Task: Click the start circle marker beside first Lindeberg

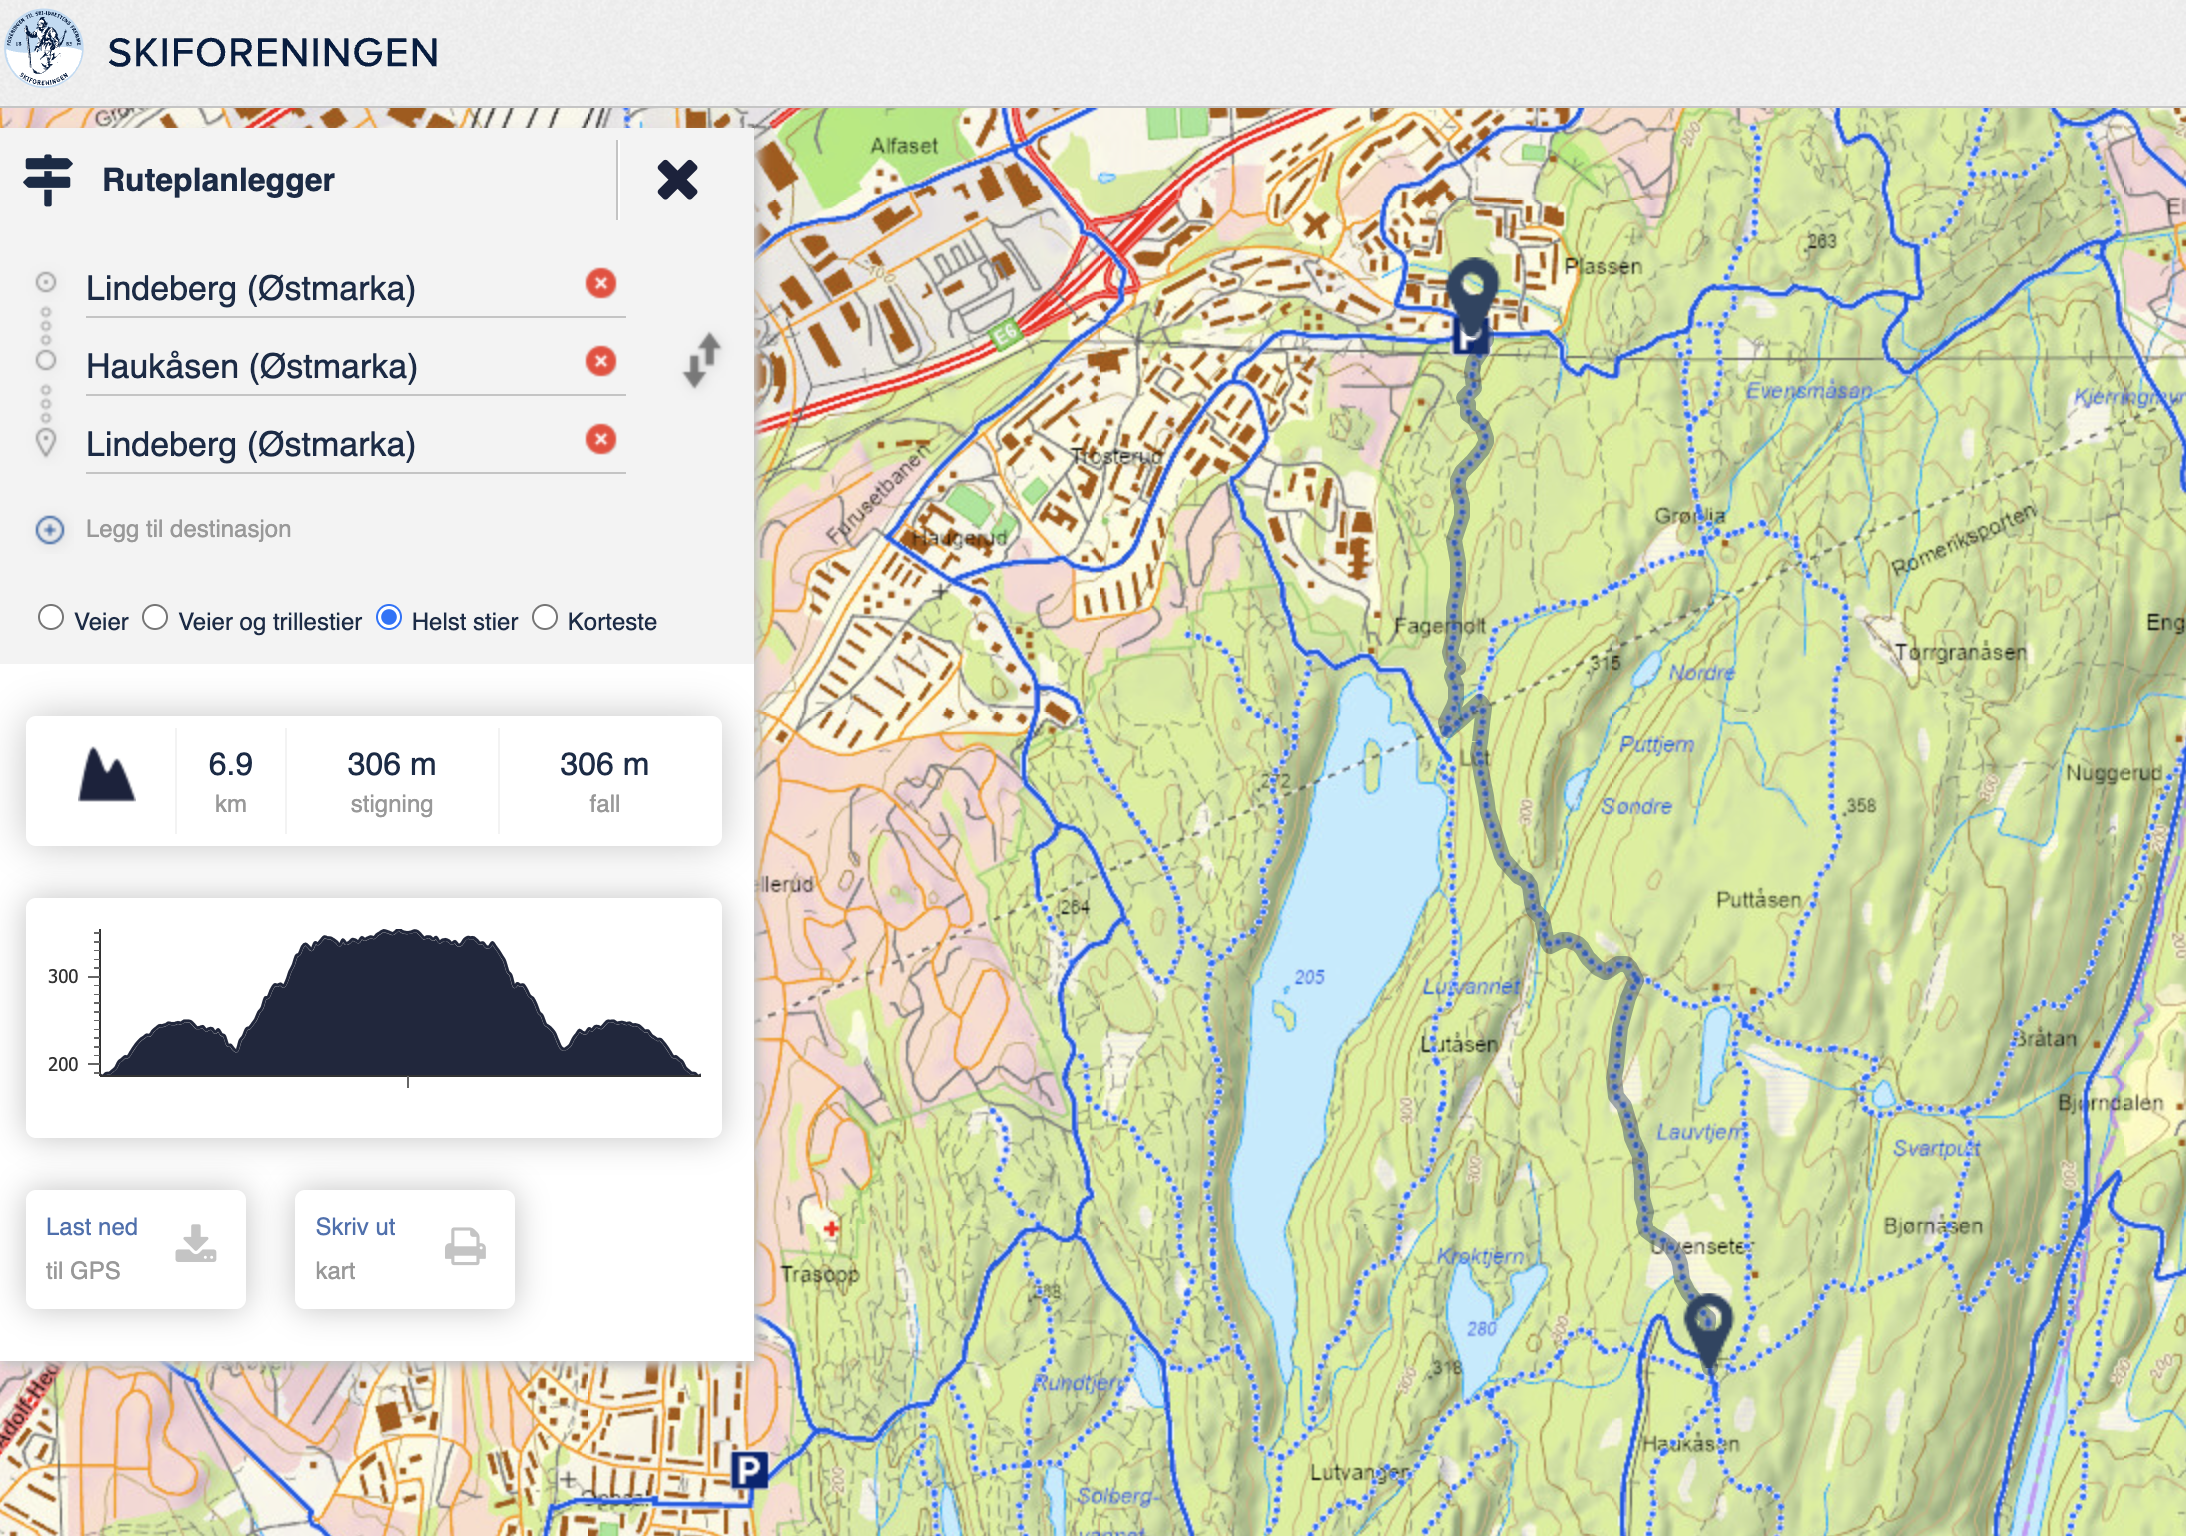Action: pos(46,283)
